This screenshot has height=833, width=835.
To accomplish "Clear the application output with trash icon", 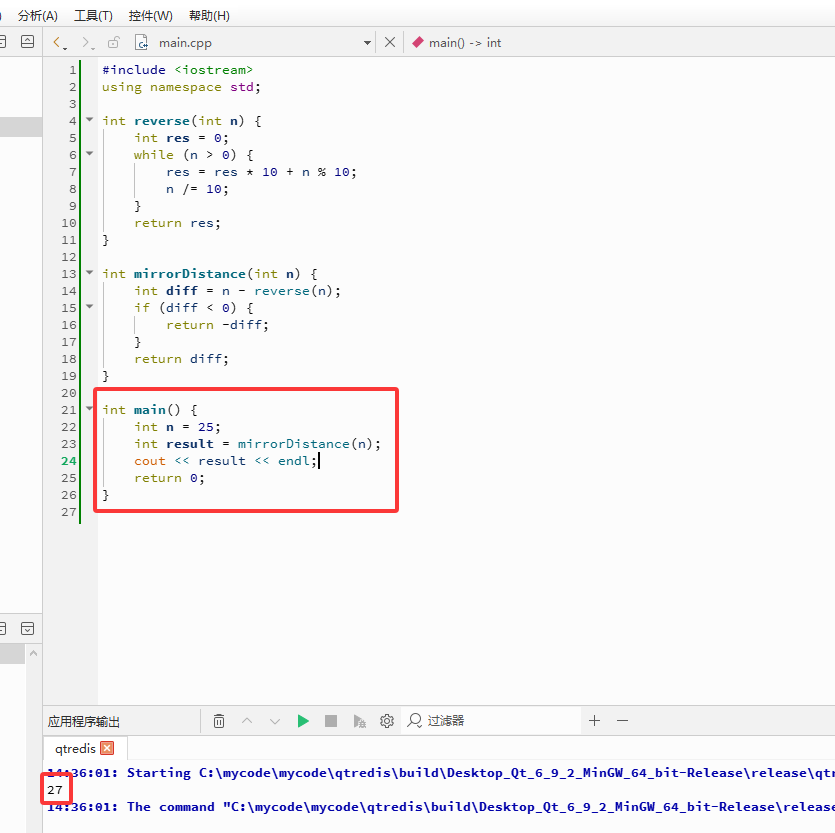I will coord(219,721).
